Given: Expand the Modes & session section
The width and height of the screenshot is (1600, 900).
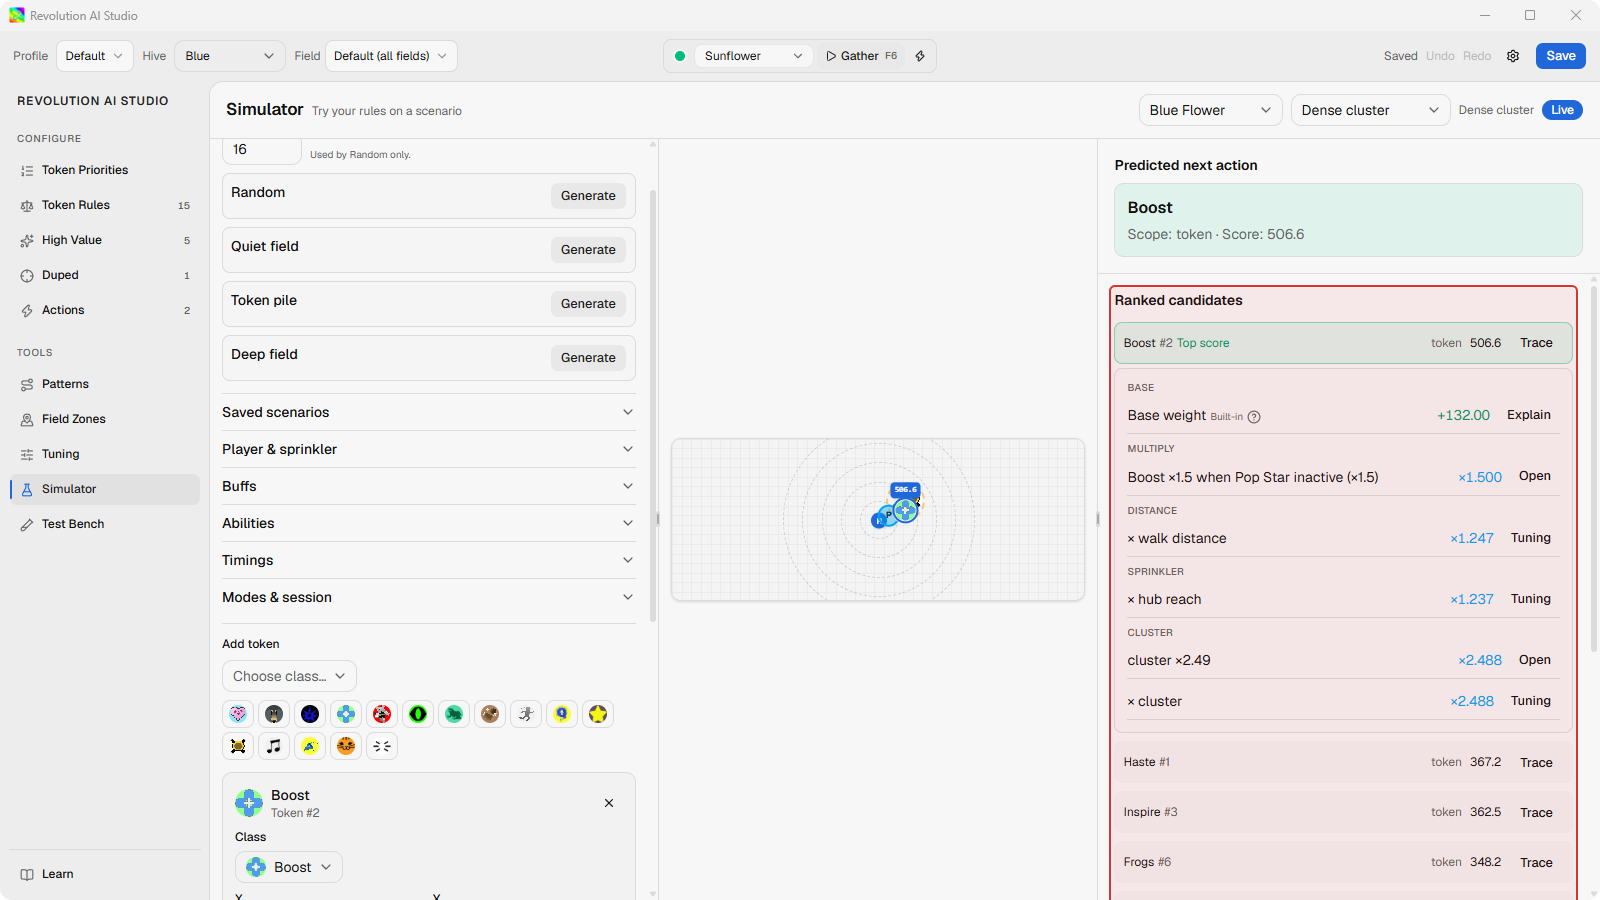Looking at the screenshot, I should (428, 597).
